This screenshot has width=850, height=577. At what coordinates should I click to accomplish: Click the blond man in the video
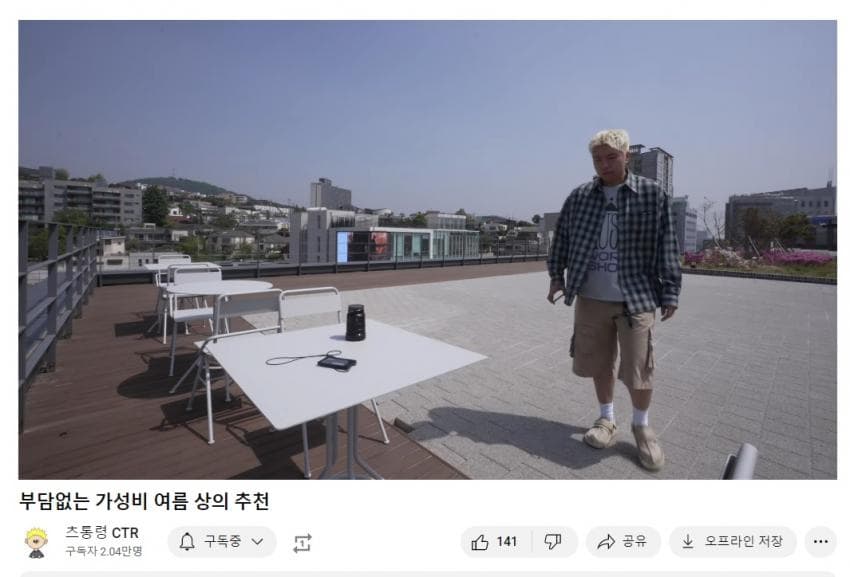pos(618,298)
